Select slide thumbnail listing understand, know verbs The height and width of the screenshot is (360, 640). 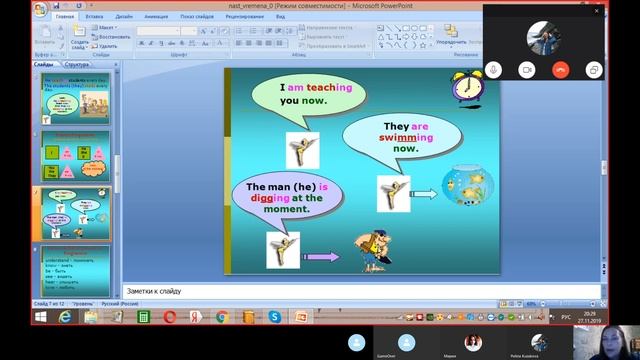click(76, 271)
